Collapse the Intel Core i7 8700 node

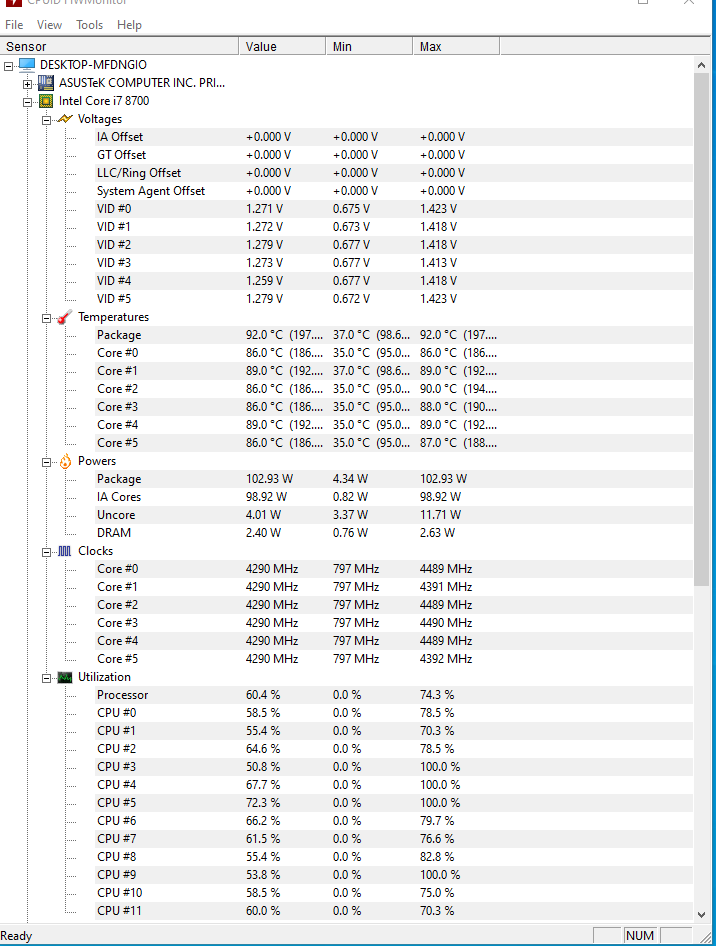(x=27, y=102)
